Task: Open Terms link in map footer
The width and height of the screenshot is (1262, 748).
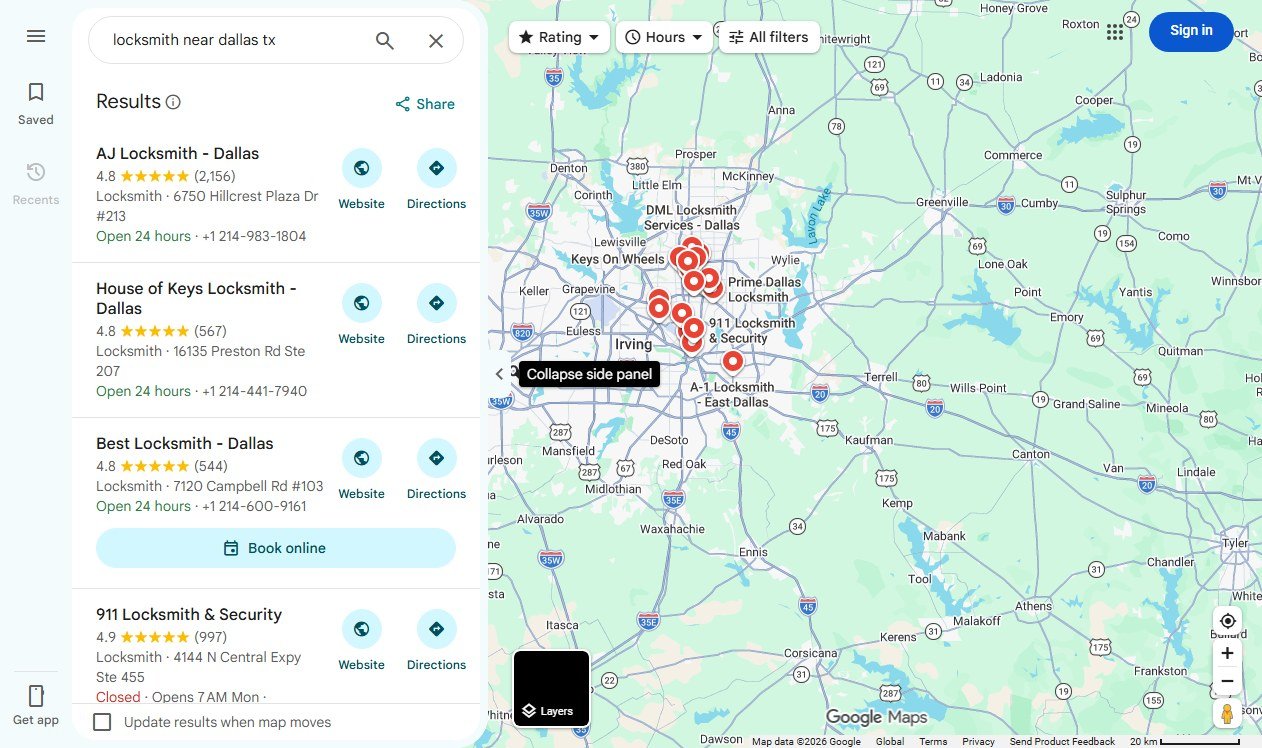Action: coord(933,741)
